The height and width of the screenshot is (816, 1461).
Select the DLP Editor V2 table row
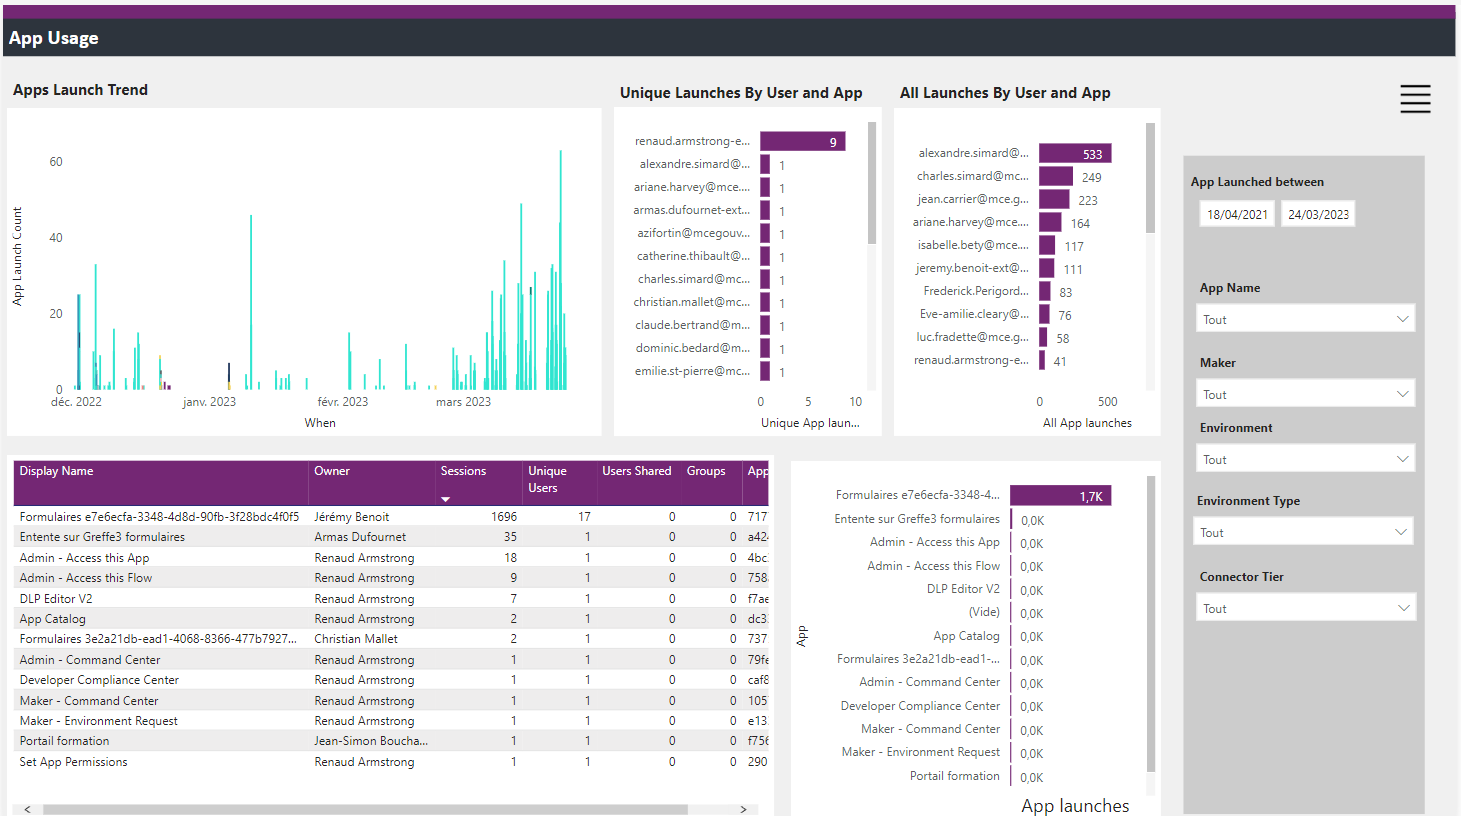tap(392, 598)
